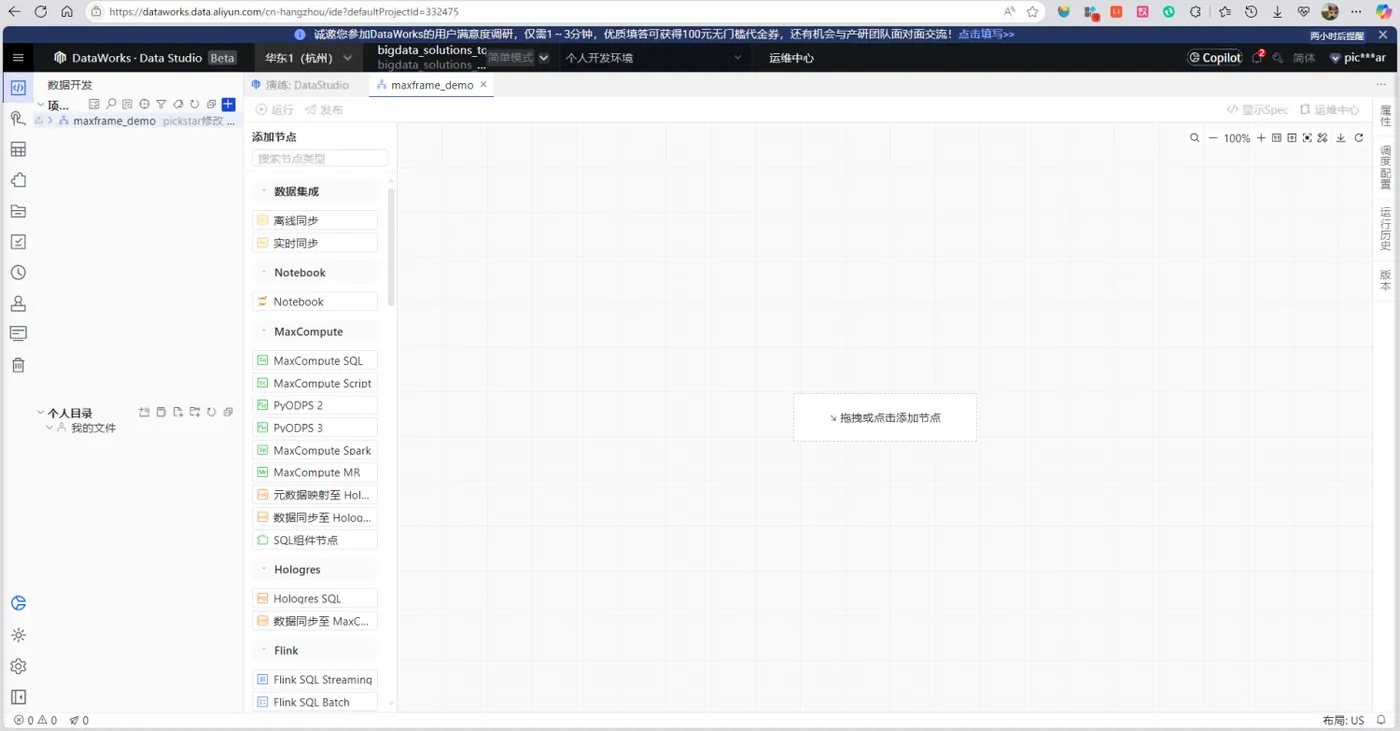The width and height of the screenshot is (1400, 731).
Task: Click the 拖拽或点击添加节点 placeholder
Action: click(885, 417)
